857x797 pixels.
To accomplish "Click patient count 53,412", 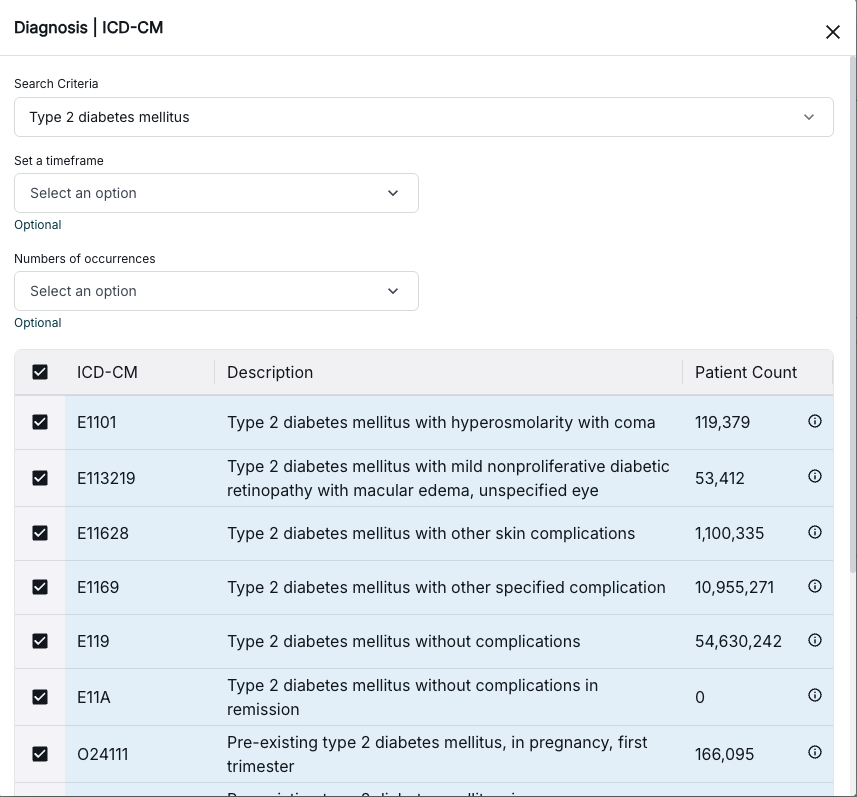I will click(x=719, y=478).
